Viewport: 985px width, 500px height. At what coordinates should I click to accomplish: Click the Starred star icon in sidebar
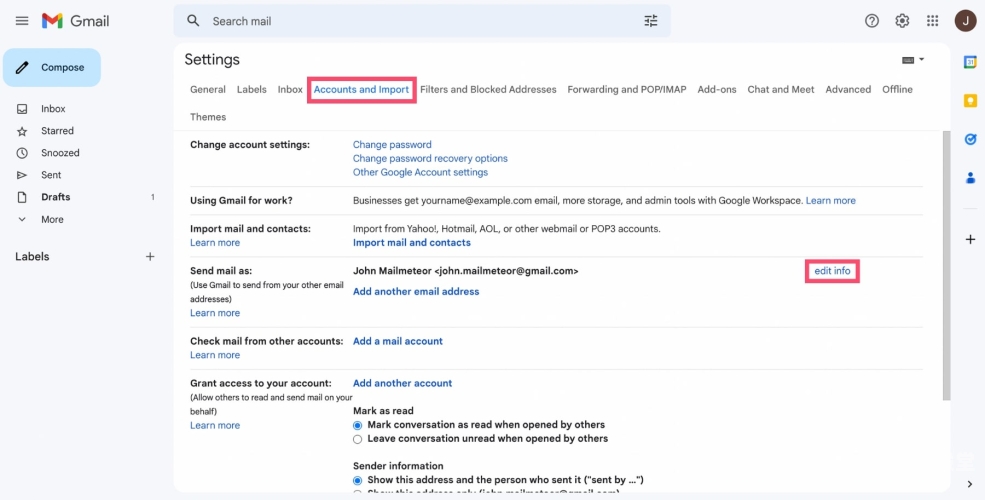click(22, 131)
